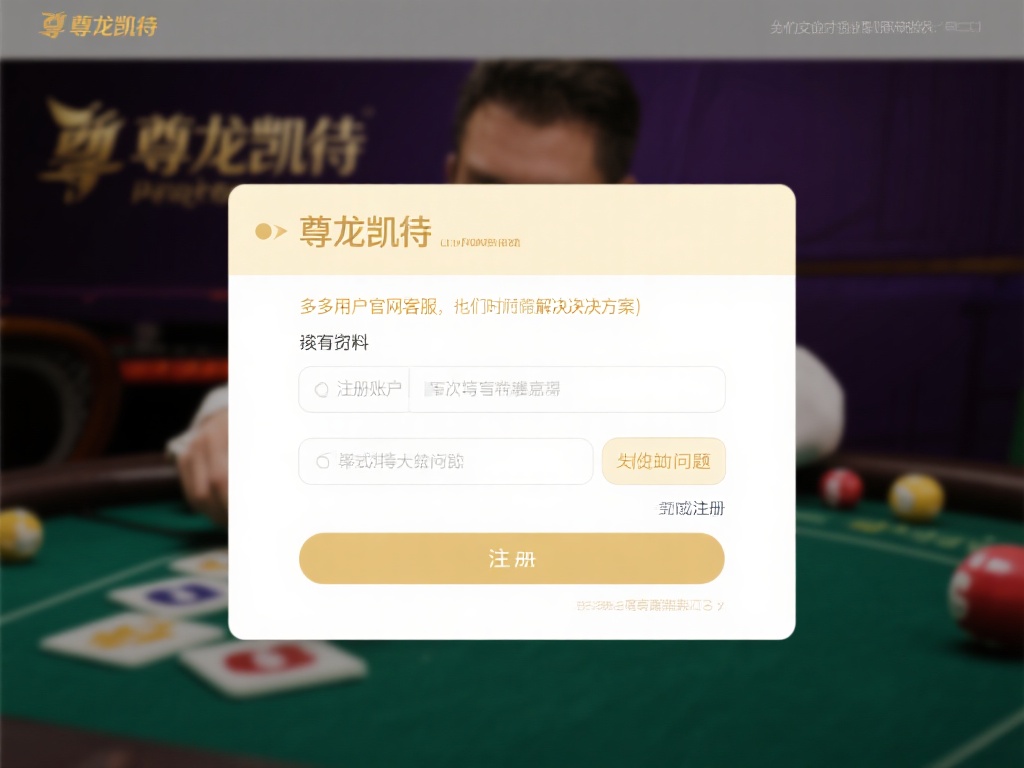Viewport: 1024px width, 768px height.
Task: Open the small 注册 link under the side button
Action: tap(692, 508)
